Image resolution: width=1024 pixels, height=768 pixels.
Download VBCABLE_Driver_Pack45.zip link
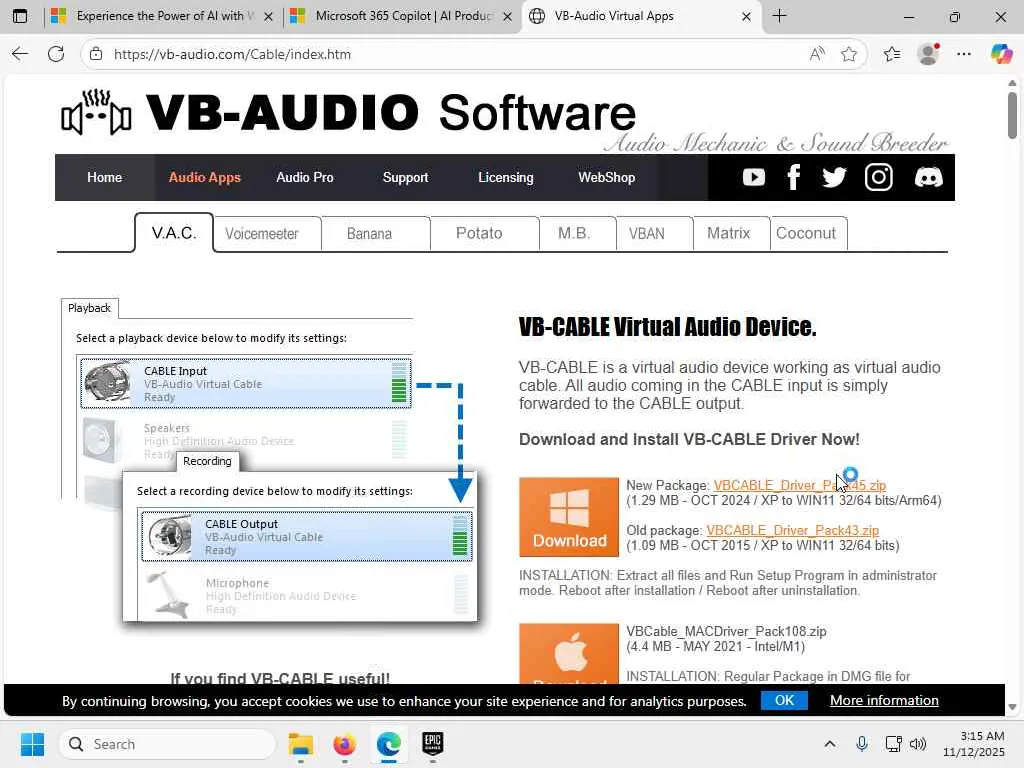click(x=799, y=485)
